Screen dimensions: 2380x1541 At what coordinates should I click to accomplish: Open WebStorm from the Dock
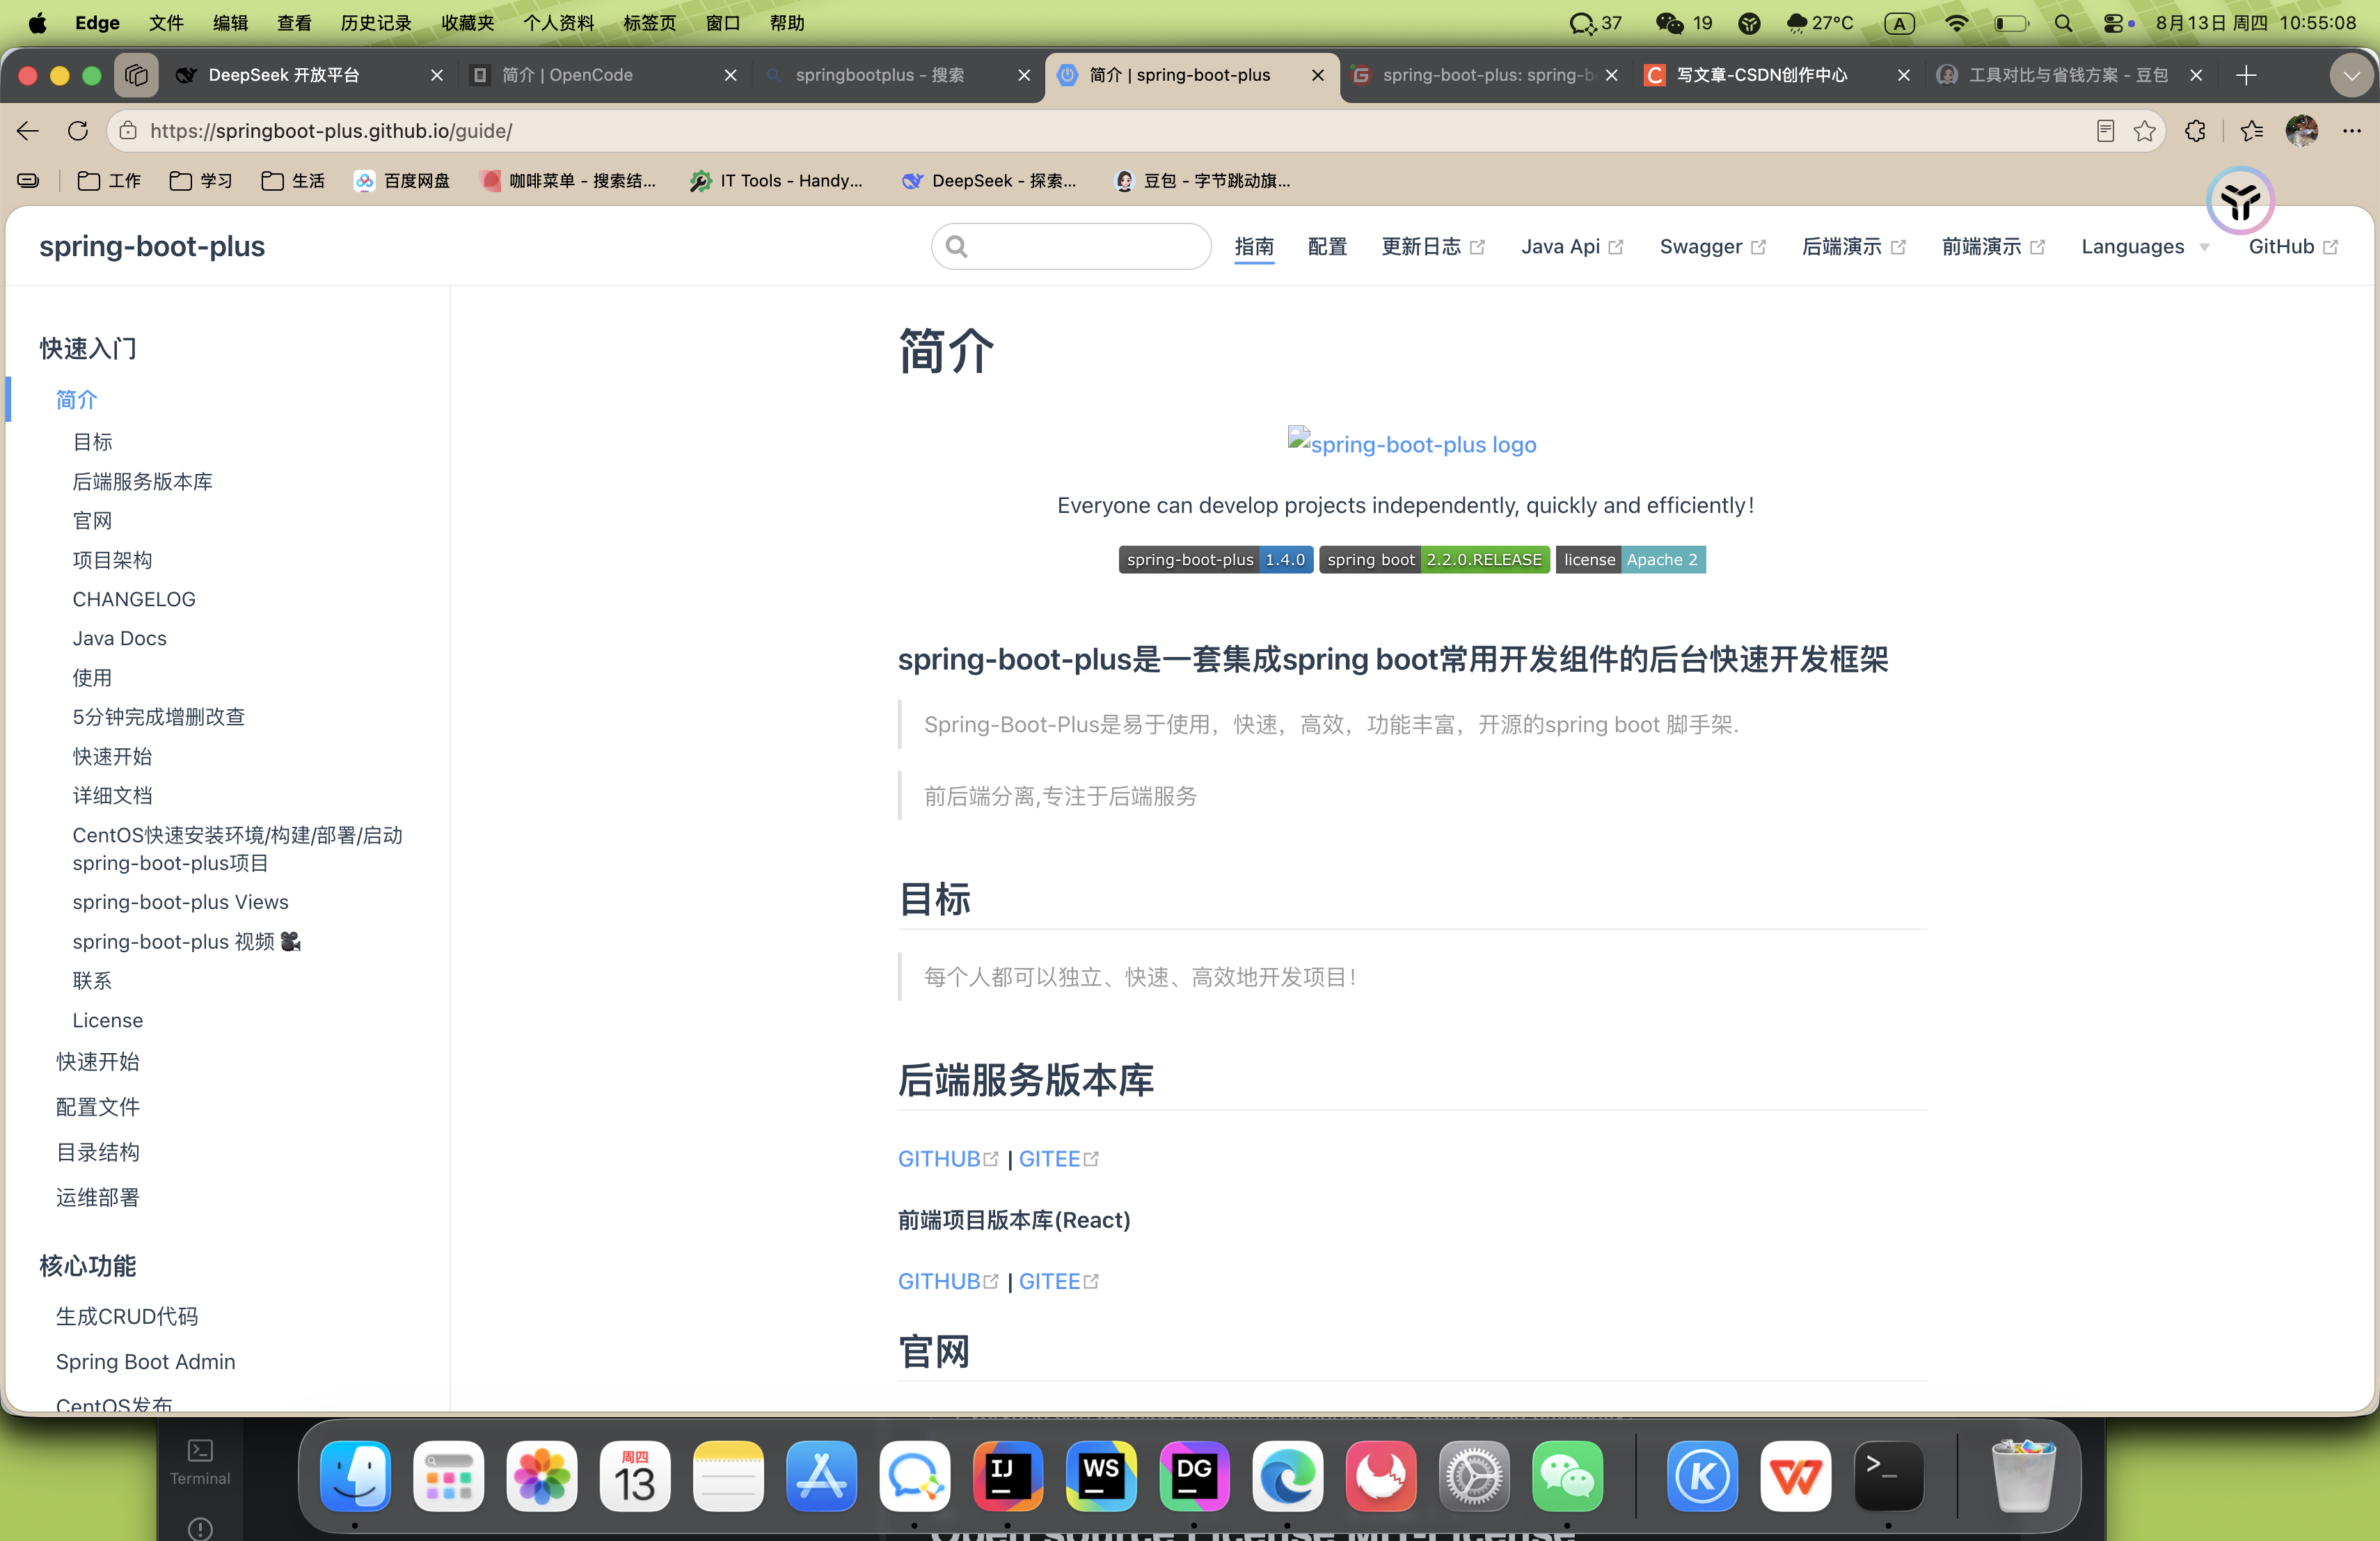tap(1101, 1476)
